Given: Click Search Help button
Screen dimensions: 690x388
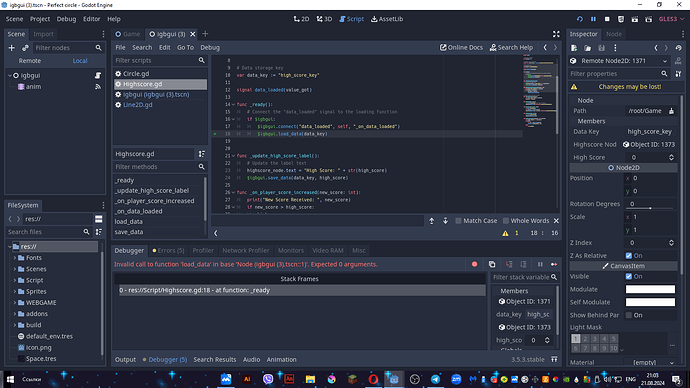Looking at the screenshot, I should (x=511, y=48).
